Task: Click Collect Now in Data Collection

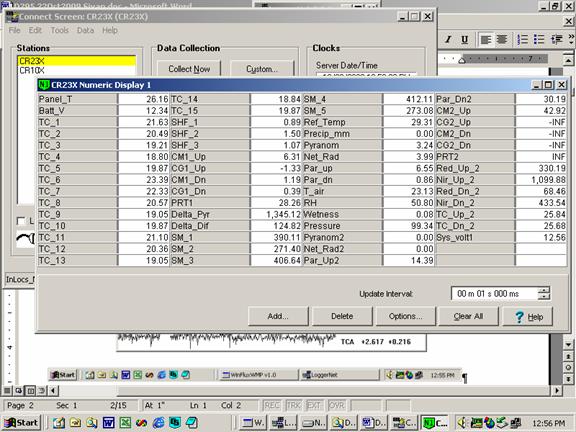Action: click(x=189, y=69)
